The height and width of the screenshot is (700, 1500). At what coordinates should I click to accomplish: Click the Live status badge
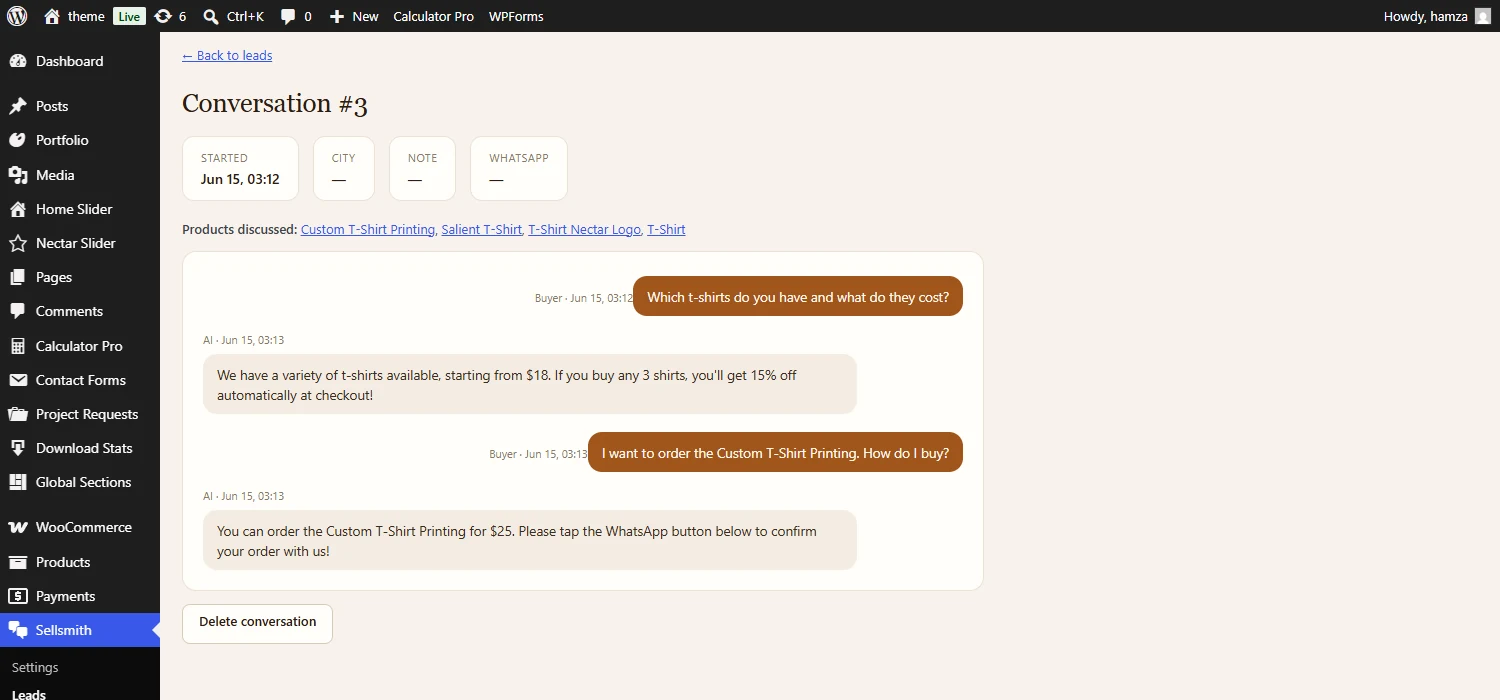click(129, 16)
